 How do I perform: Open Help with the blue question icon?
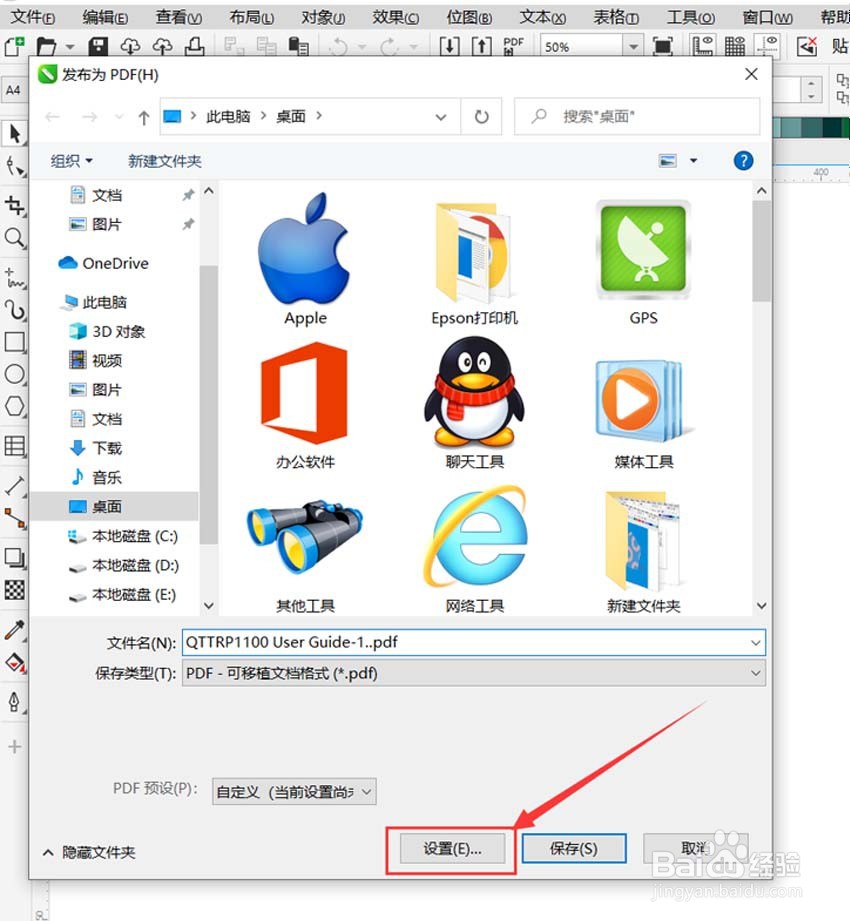[x=743, y=160]
